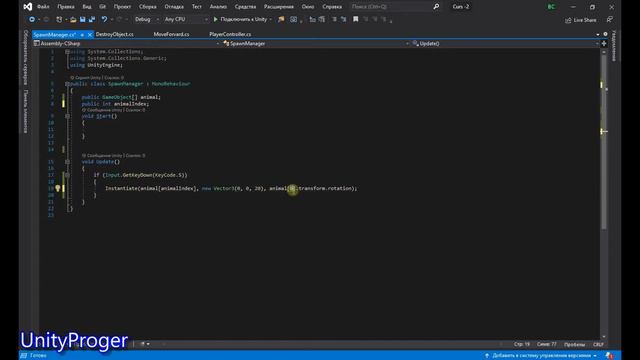Click the navigate backward arrow icon
The image size is (640, 360).
[32, 19]
